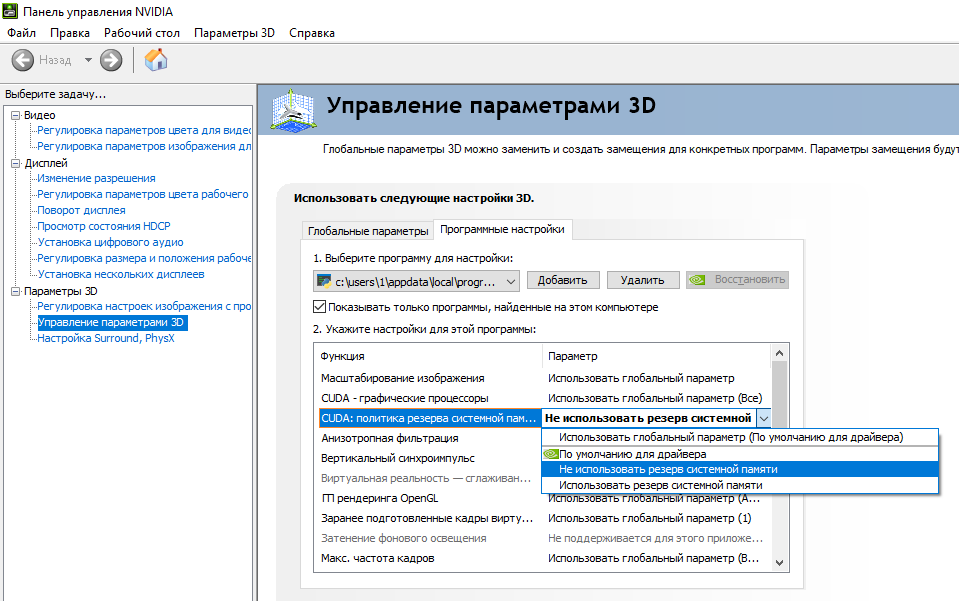Click the house icon in the toolbar

point(156,60)
